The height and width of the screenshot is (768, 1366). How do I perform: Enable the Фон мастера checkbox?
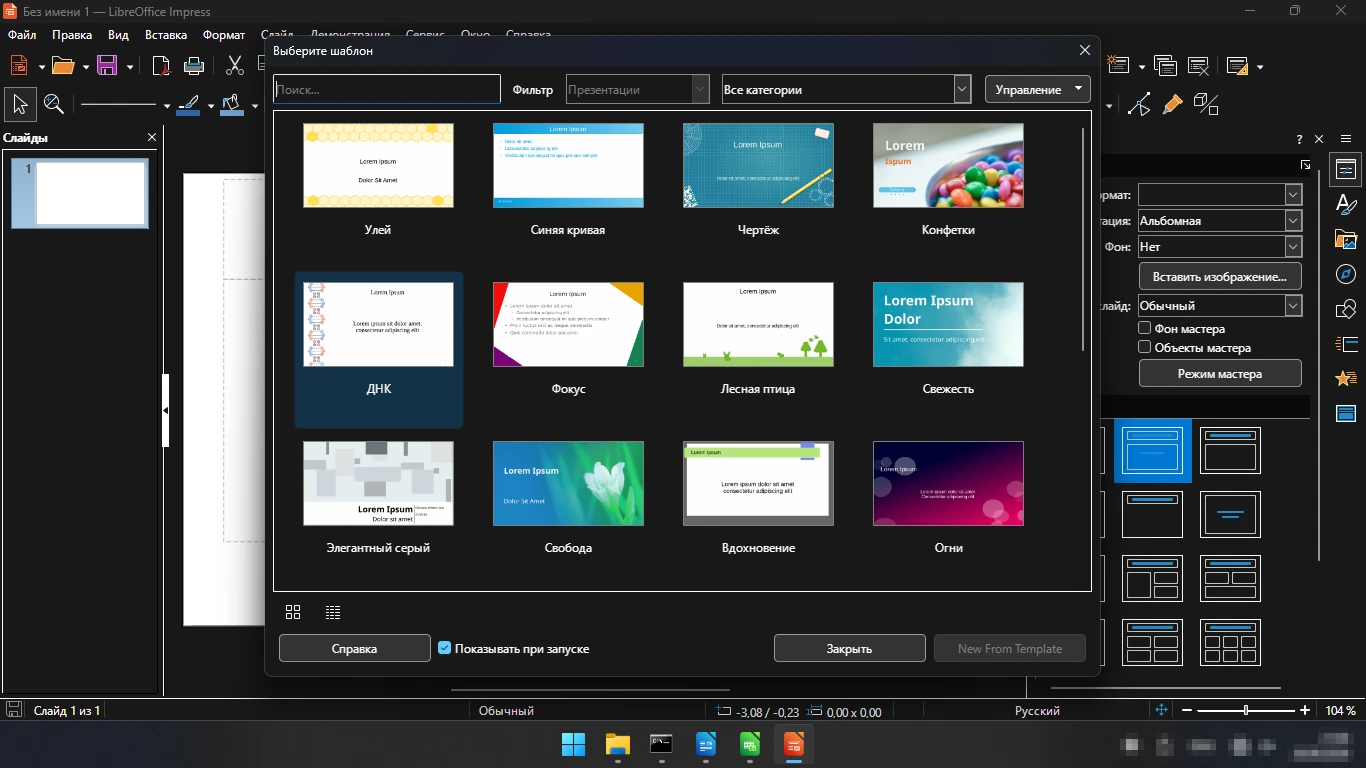(x=1145, y=328)
